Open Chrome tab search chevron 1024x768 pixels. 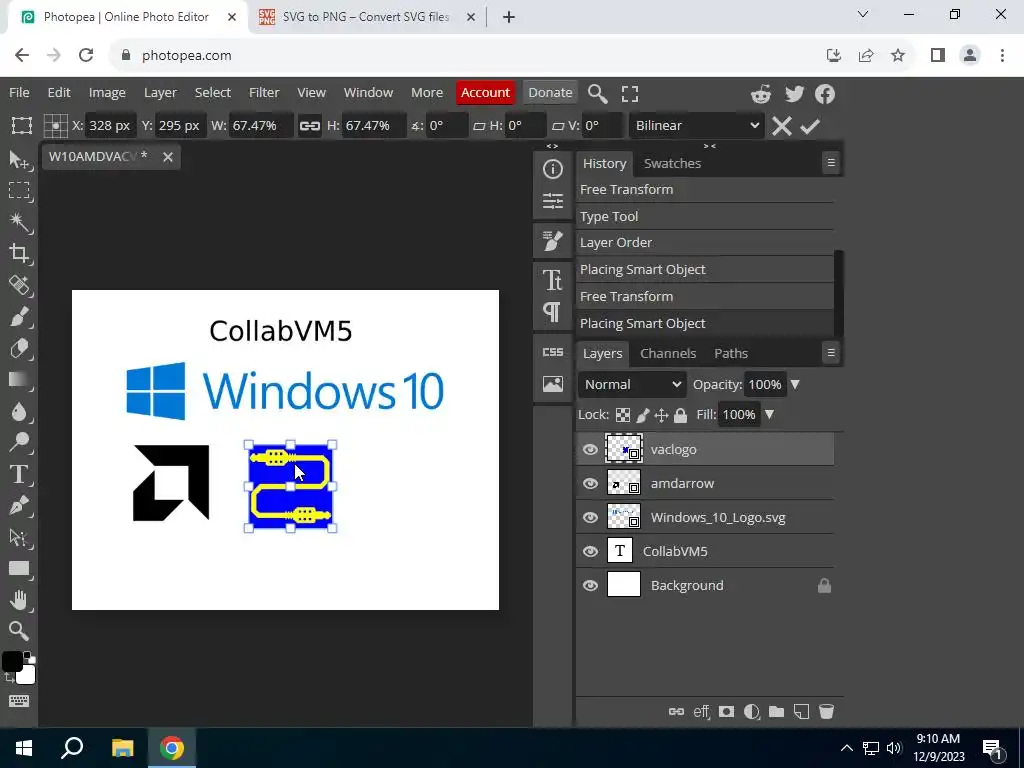point(863,14)
